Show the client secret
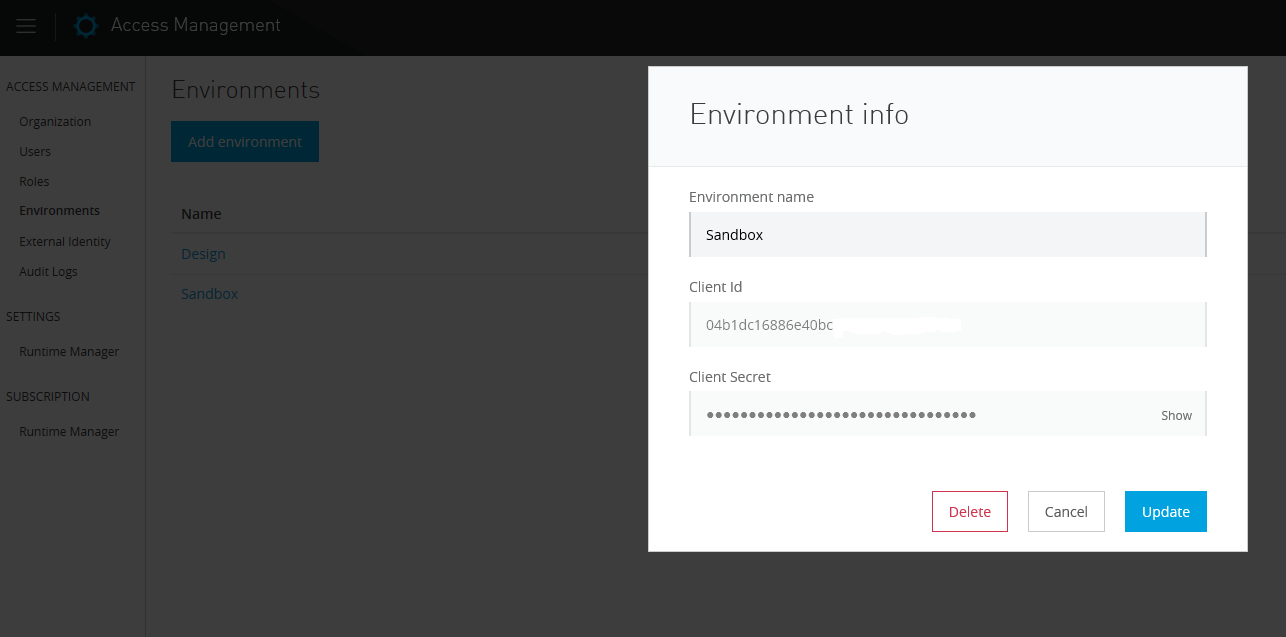 tap(1176, 415)
